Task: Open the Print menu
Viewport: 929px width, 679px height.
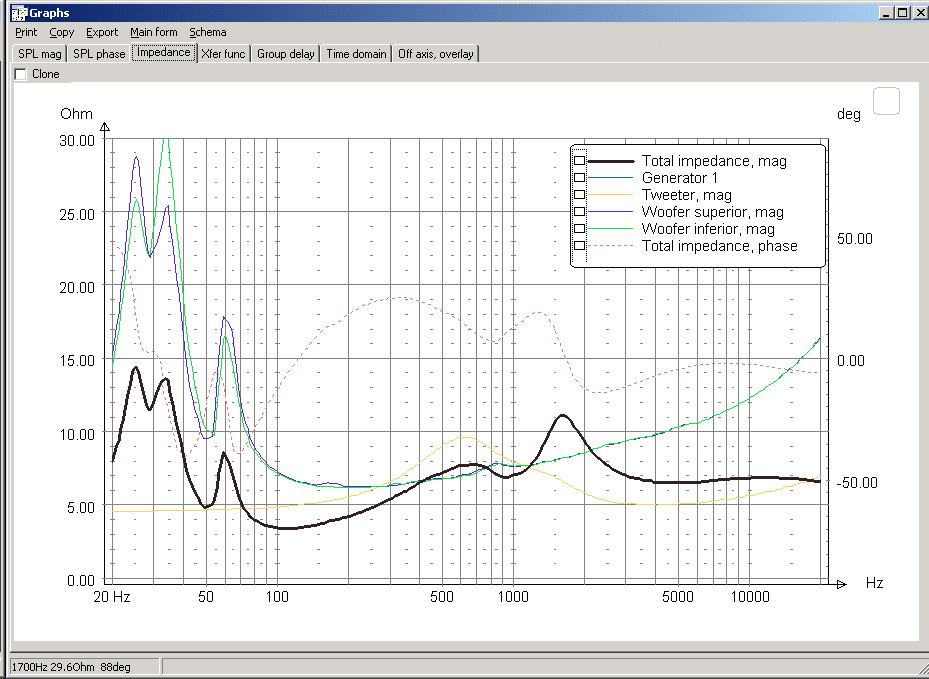Action: (26, 33)
